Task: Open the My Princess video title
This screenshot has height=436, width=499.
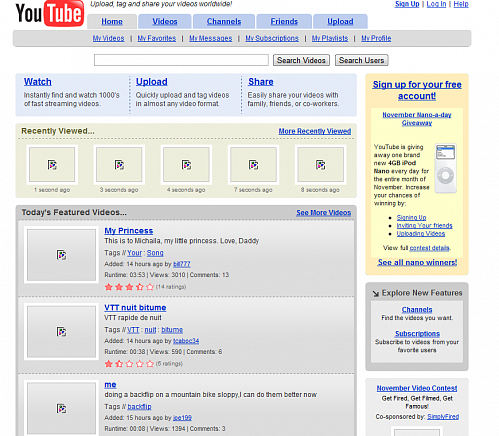Action: (129, 231)
